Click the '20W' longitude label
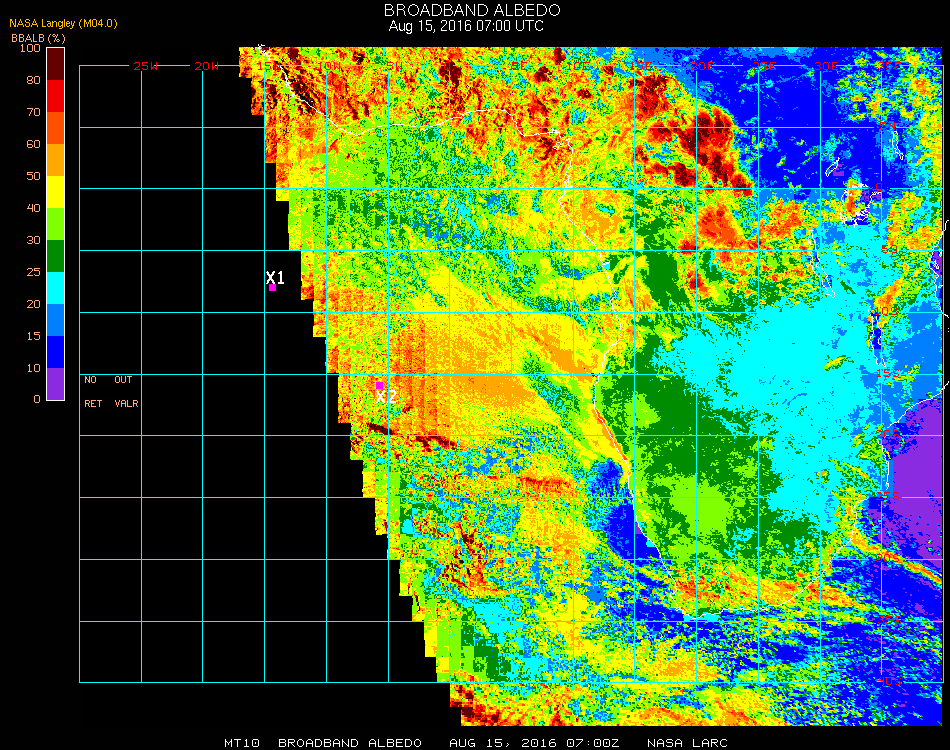This screenshot has height=750, width=950. pos(207,66)
